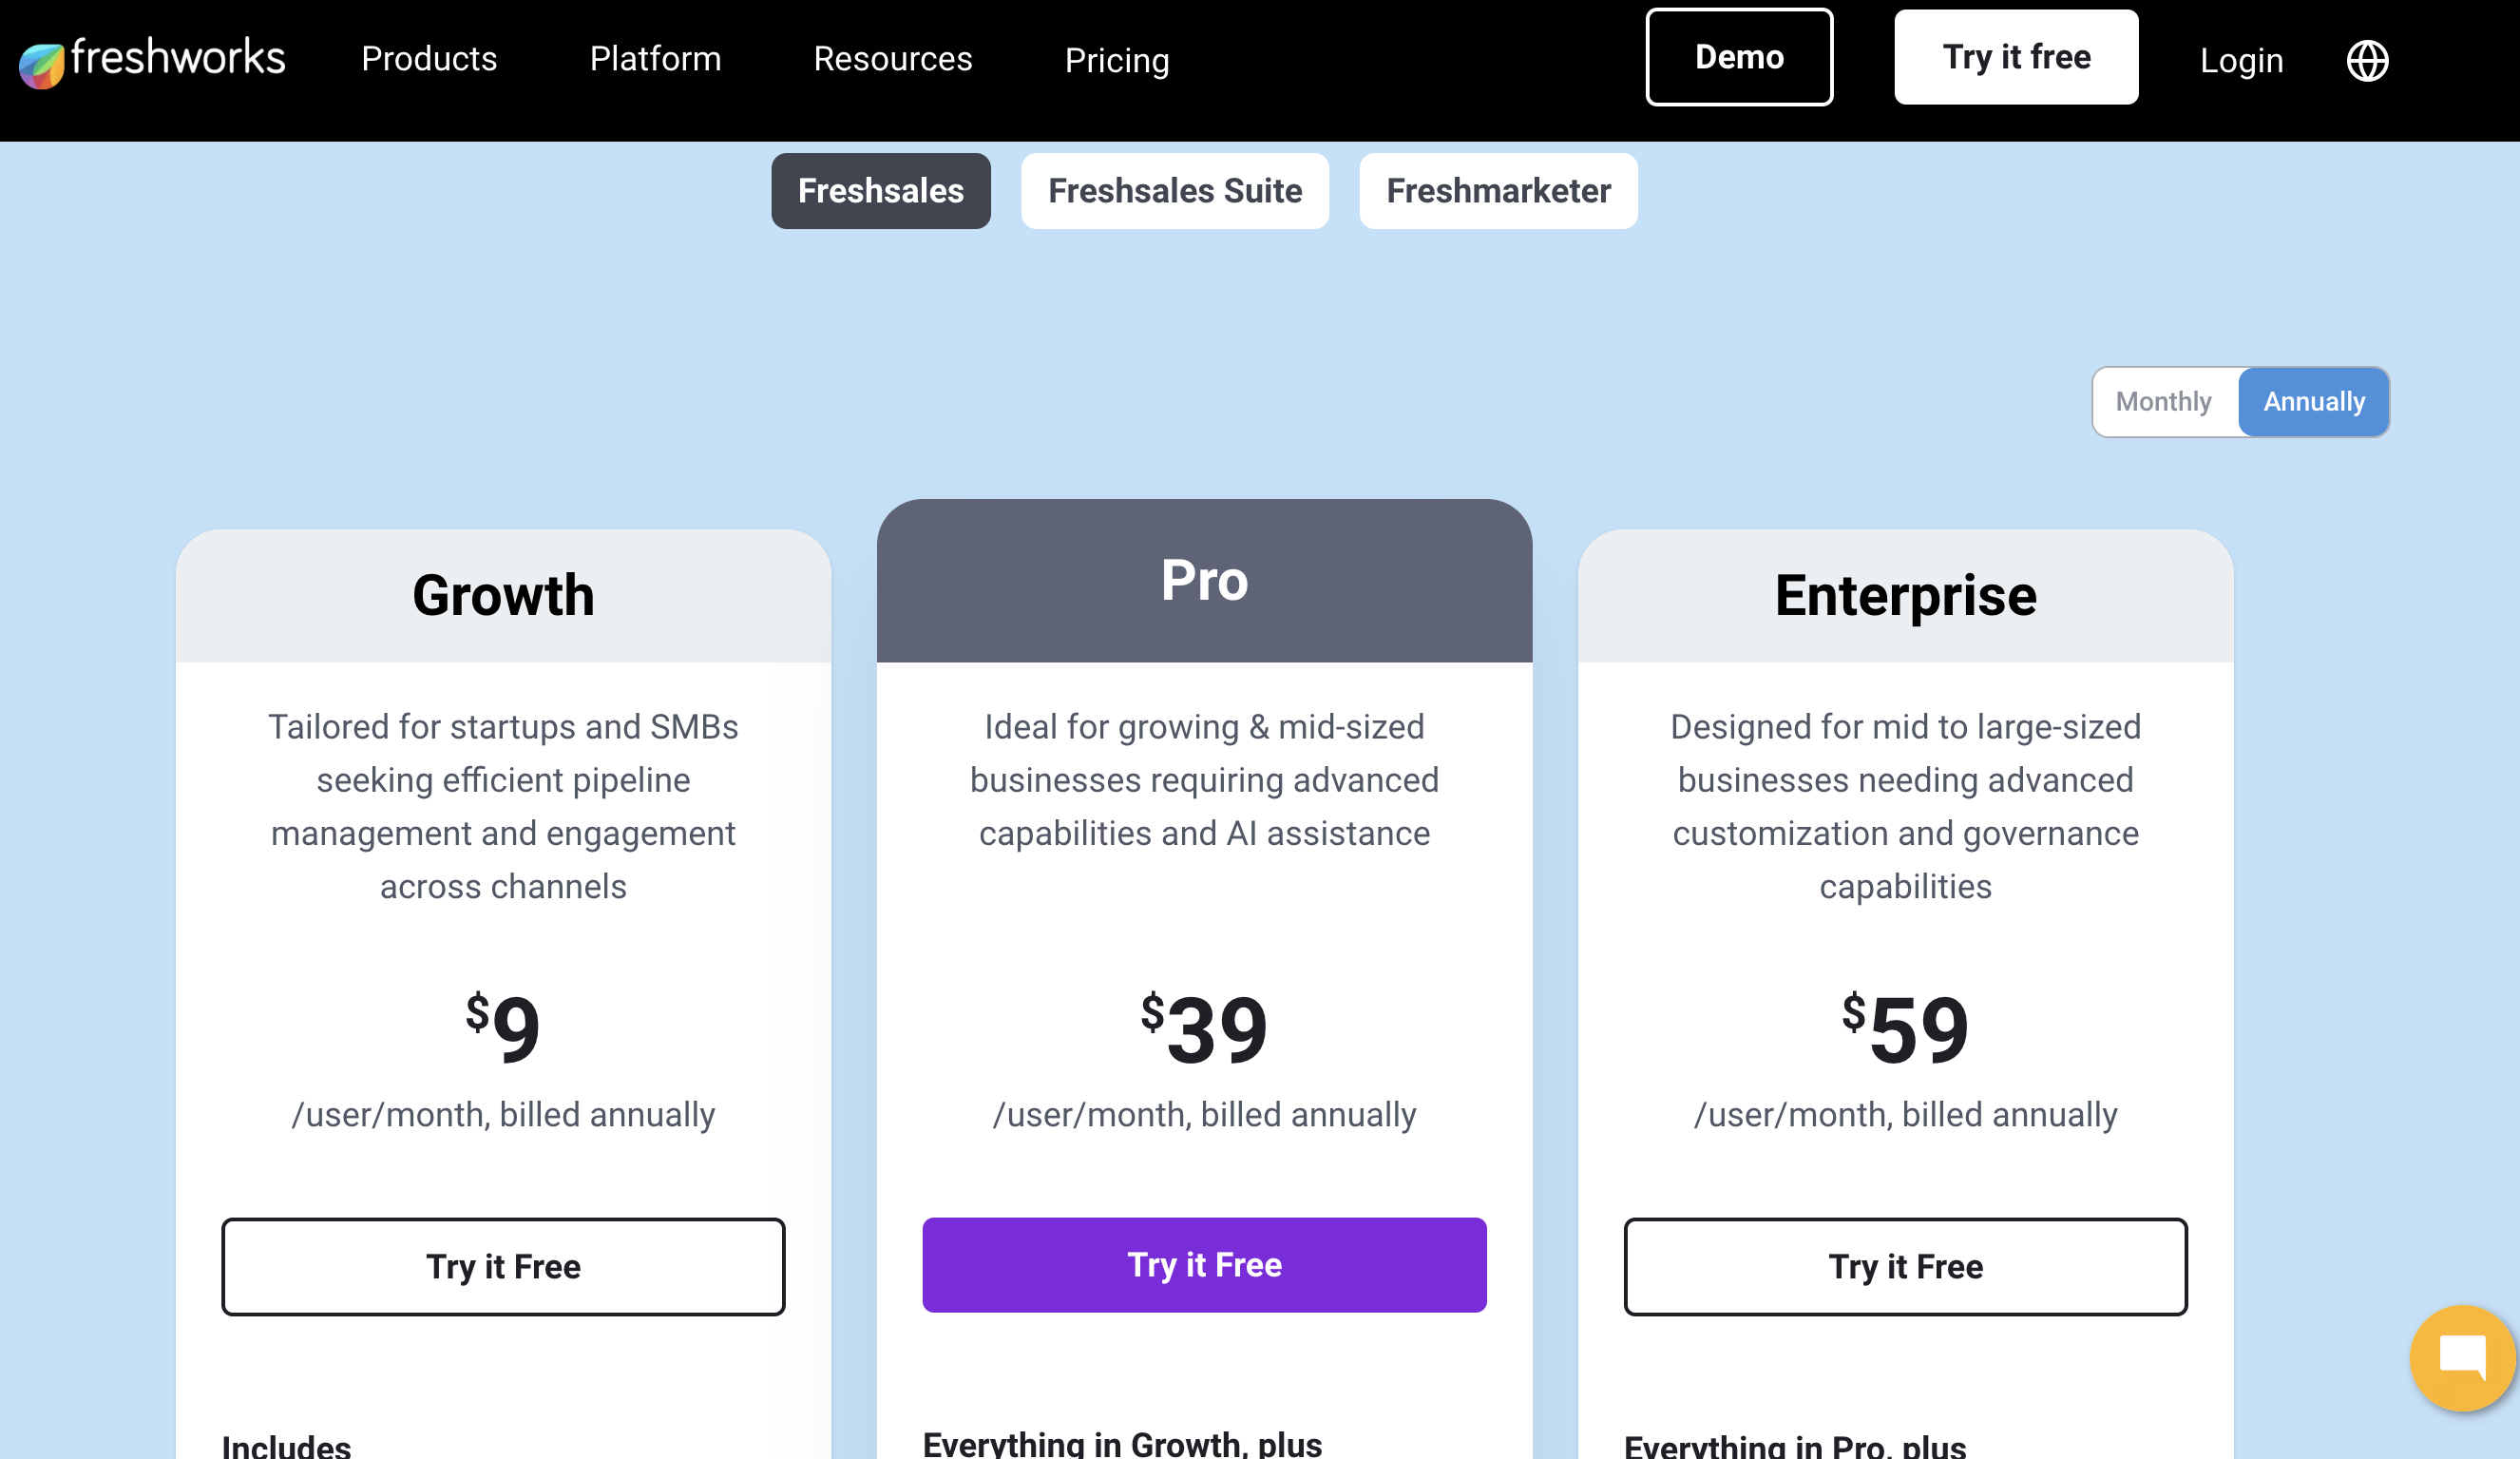Click Pro plan description text
Screen dimensions: 2520x1459
(1204, 780)
